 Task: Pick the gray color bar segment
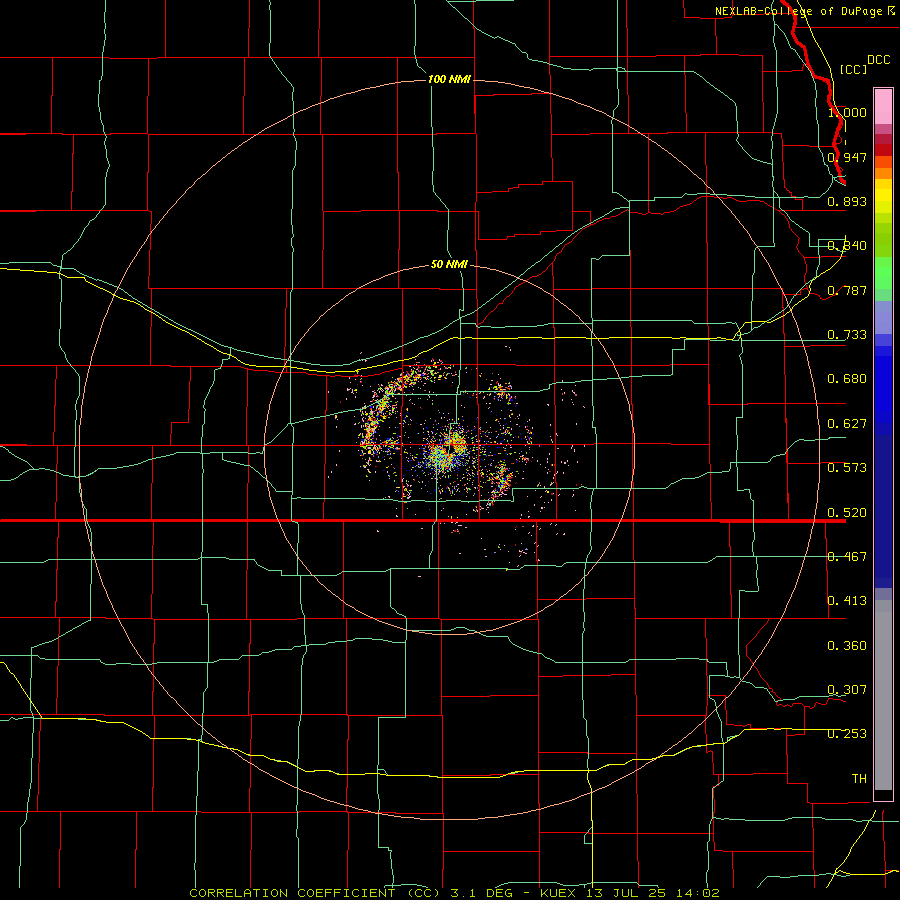coord(883,695)
